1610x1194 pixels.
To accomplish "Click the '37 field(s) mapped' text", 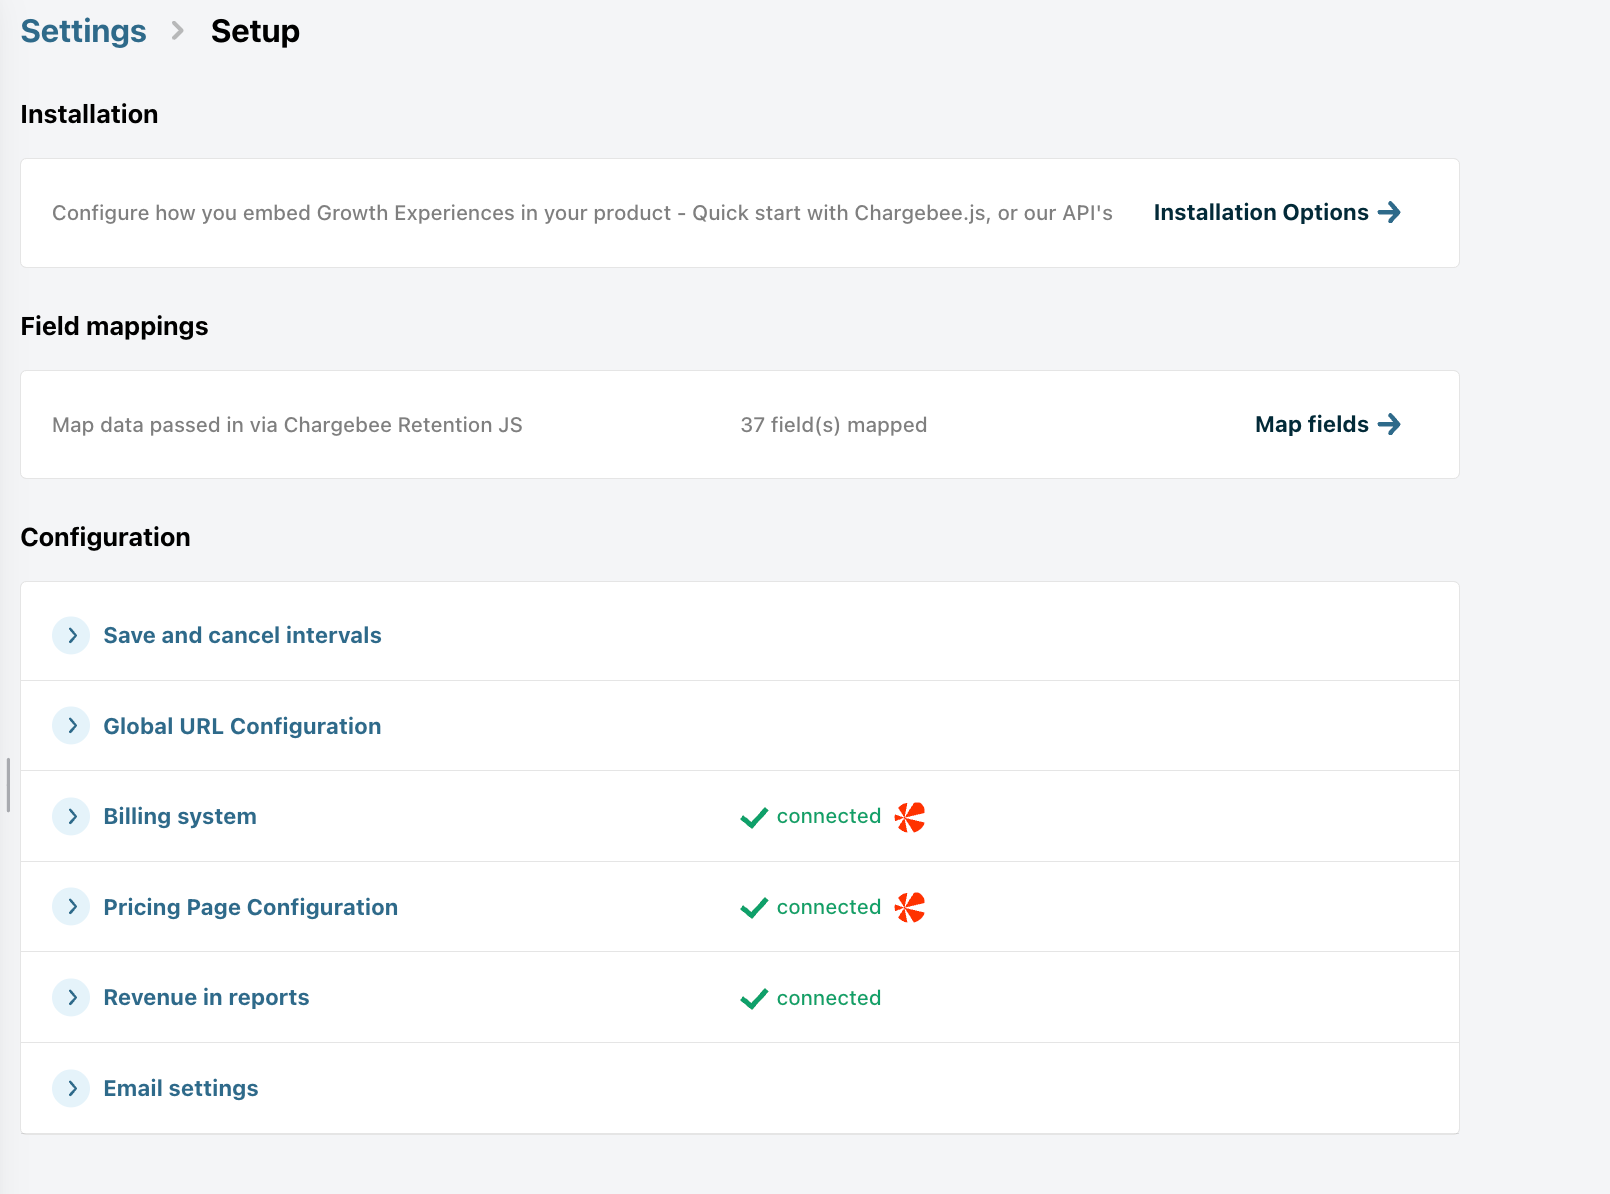I will point(834,425).
